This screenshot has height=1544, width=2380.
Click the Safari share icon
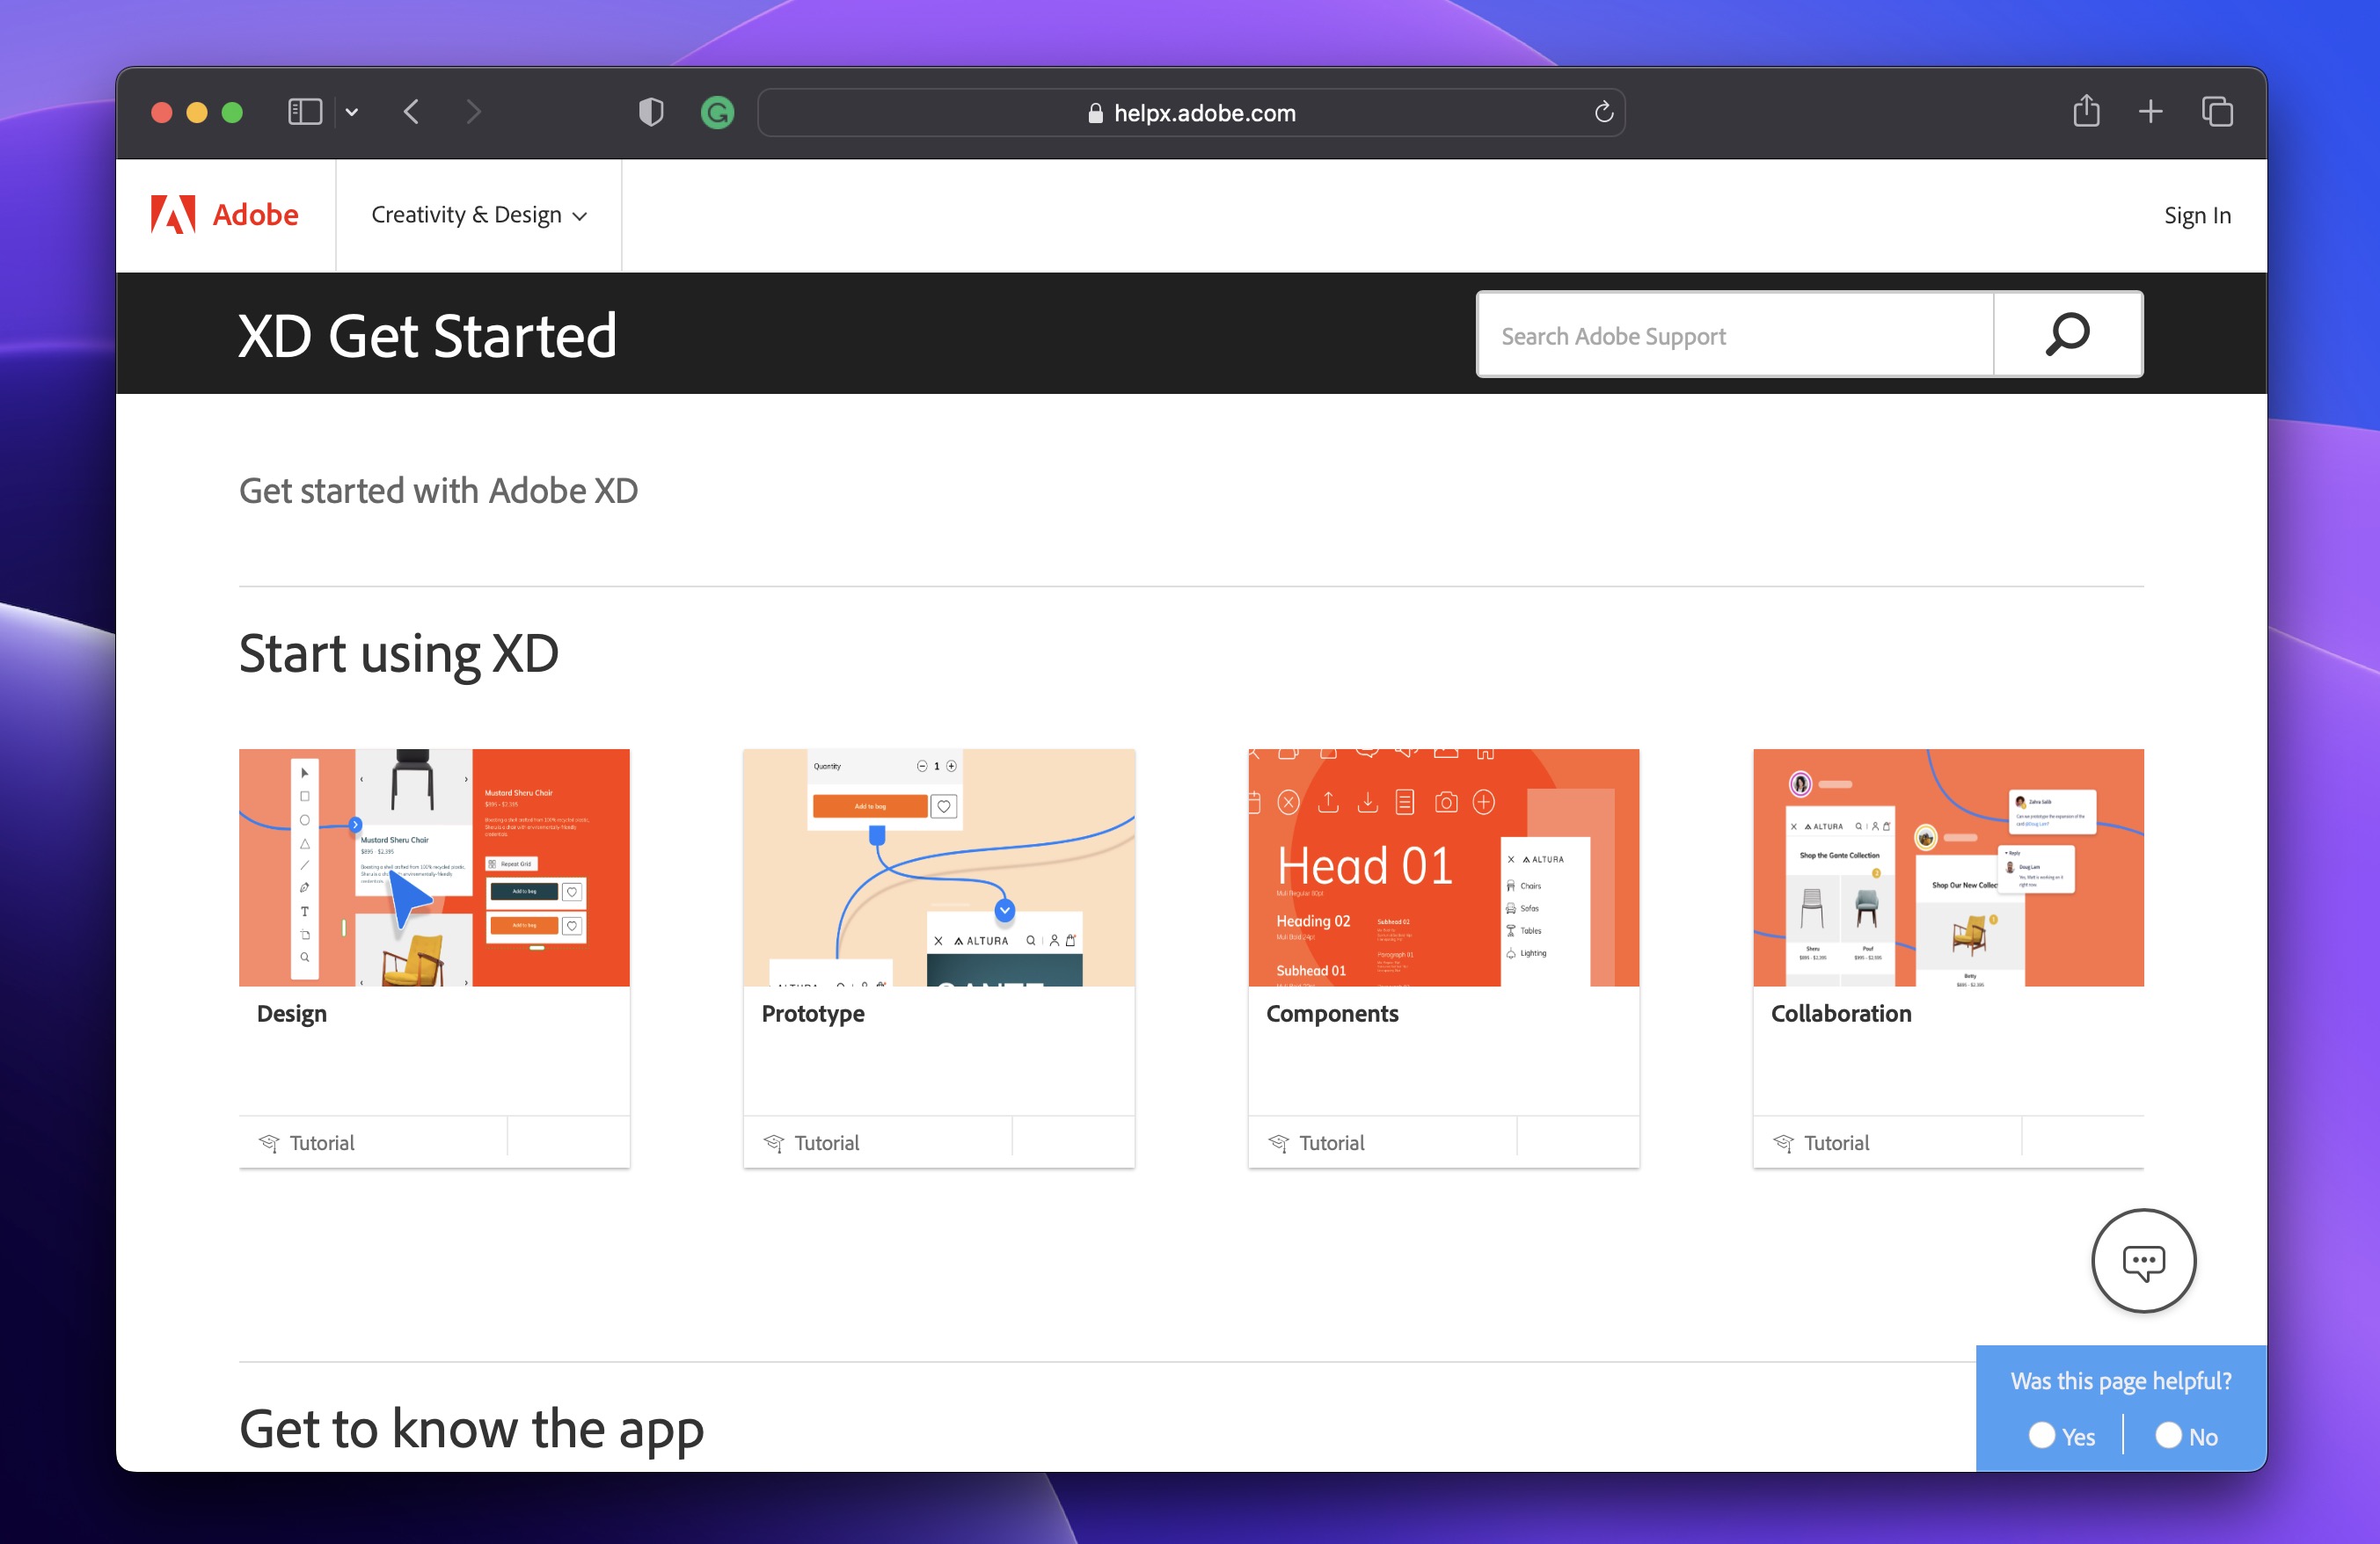2086,112
